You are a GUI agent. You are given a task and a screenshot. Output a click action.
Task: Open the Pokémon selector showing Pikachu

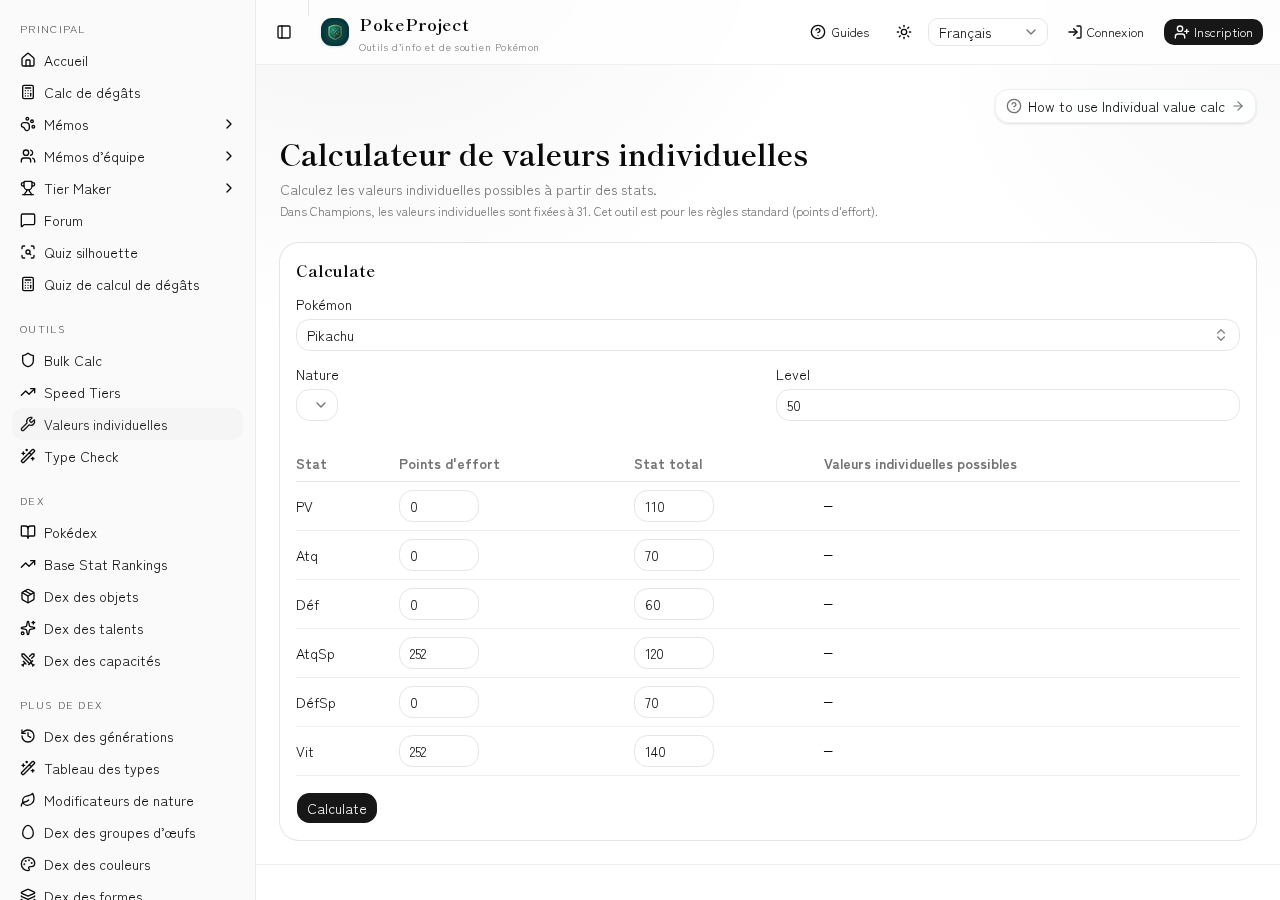pos(768,335)
